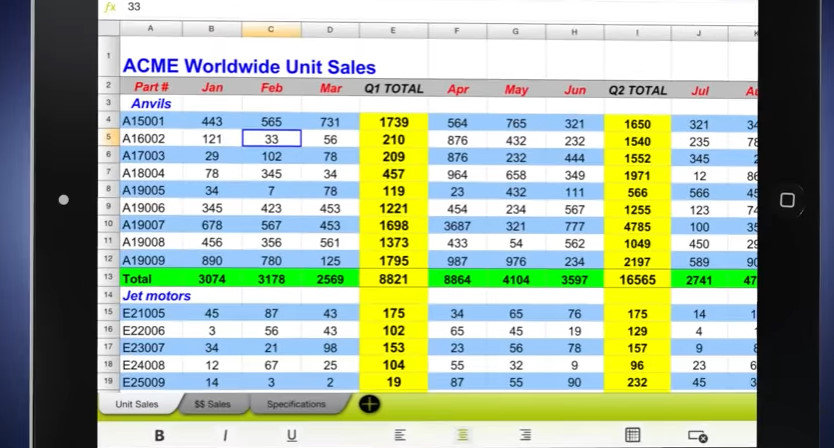Tap the iPad home button
The width and height of the screenshot is (834, 448).
(x=787, y=200)
